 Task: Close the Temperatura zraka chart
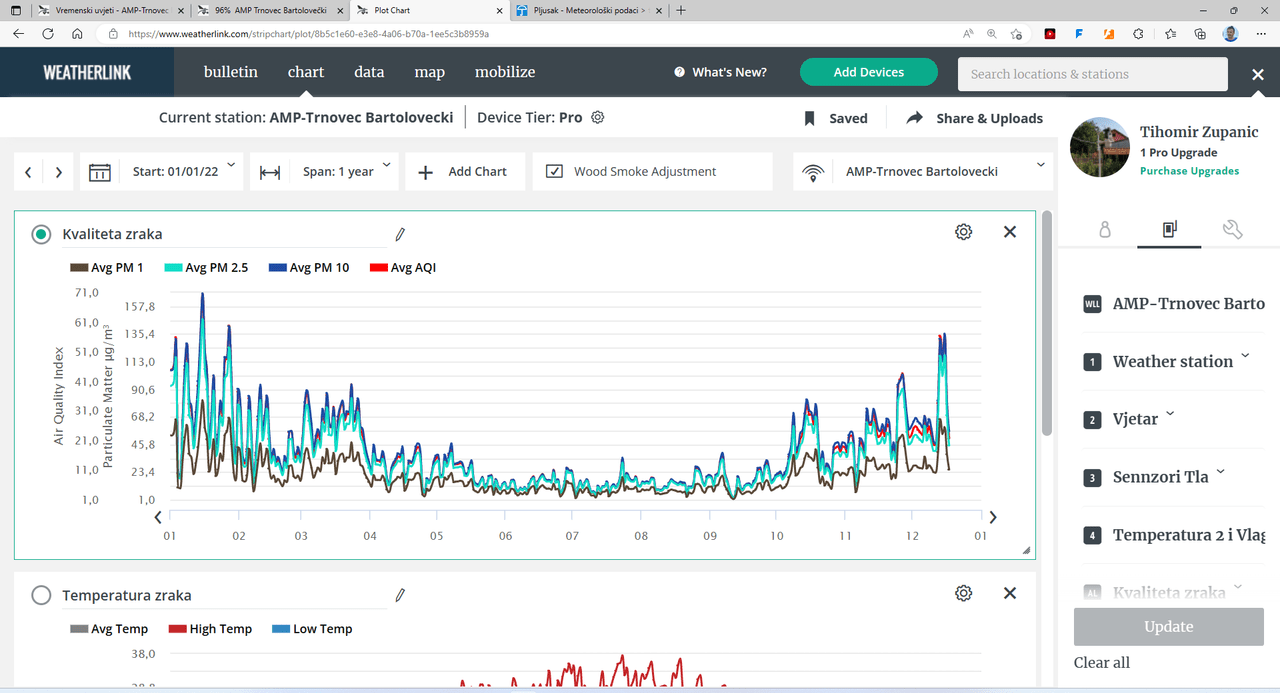pos(1010,593)
